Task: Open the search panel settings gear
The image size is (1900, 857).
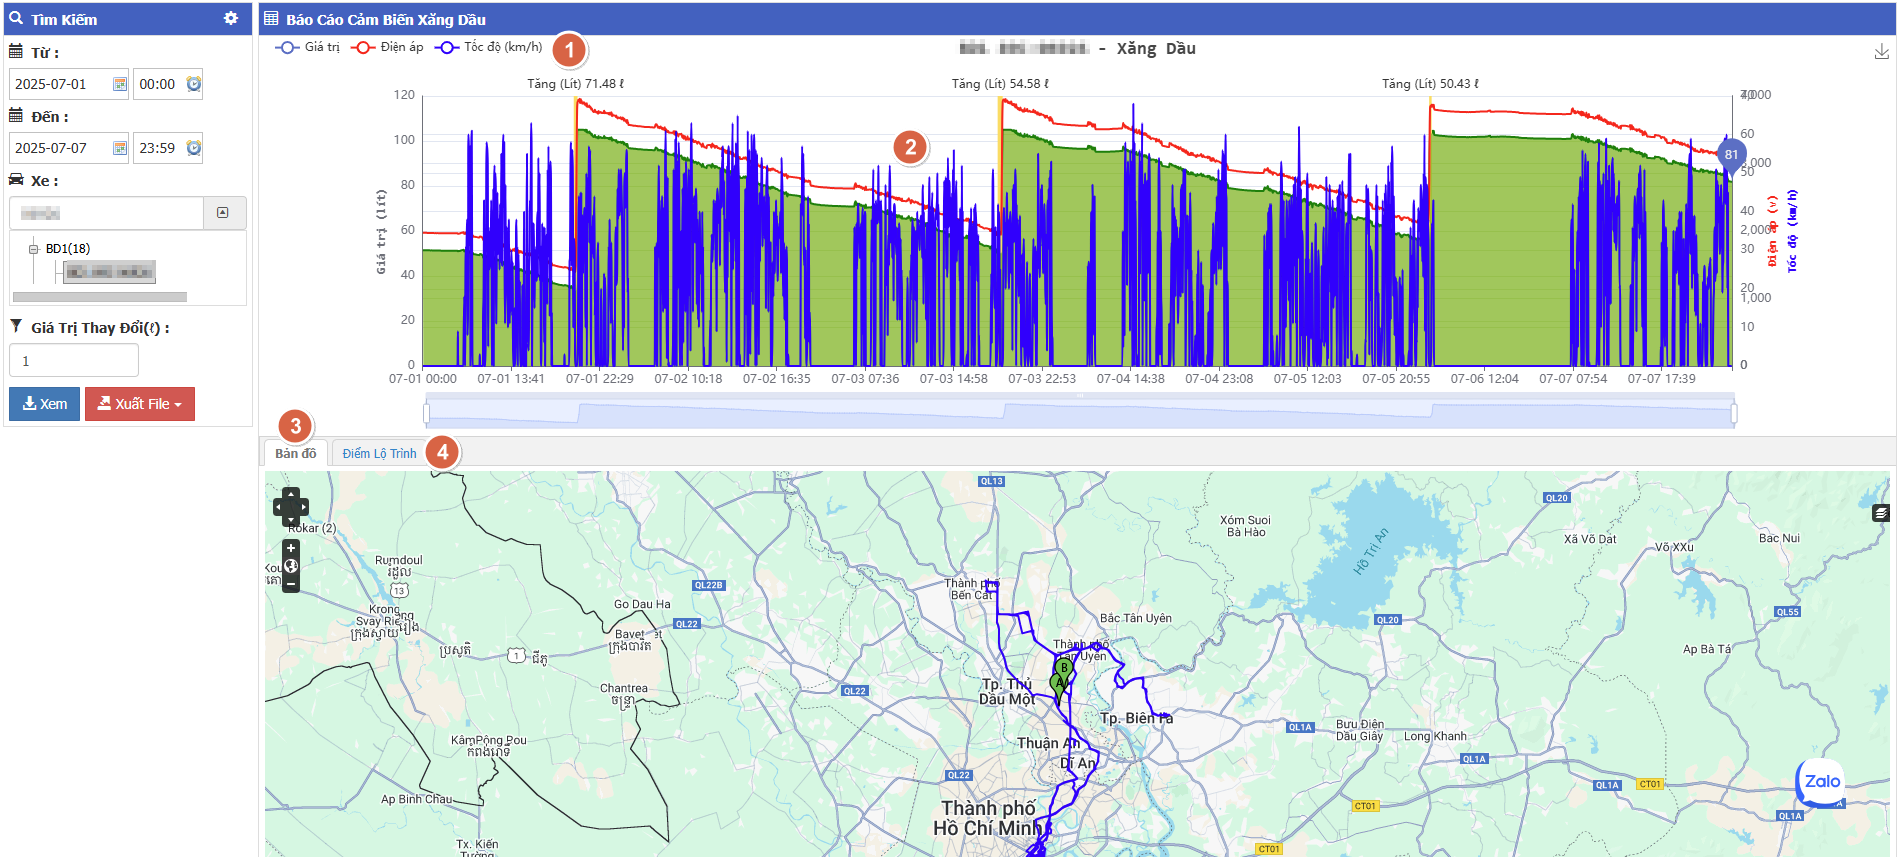Action: pos(231,19)
